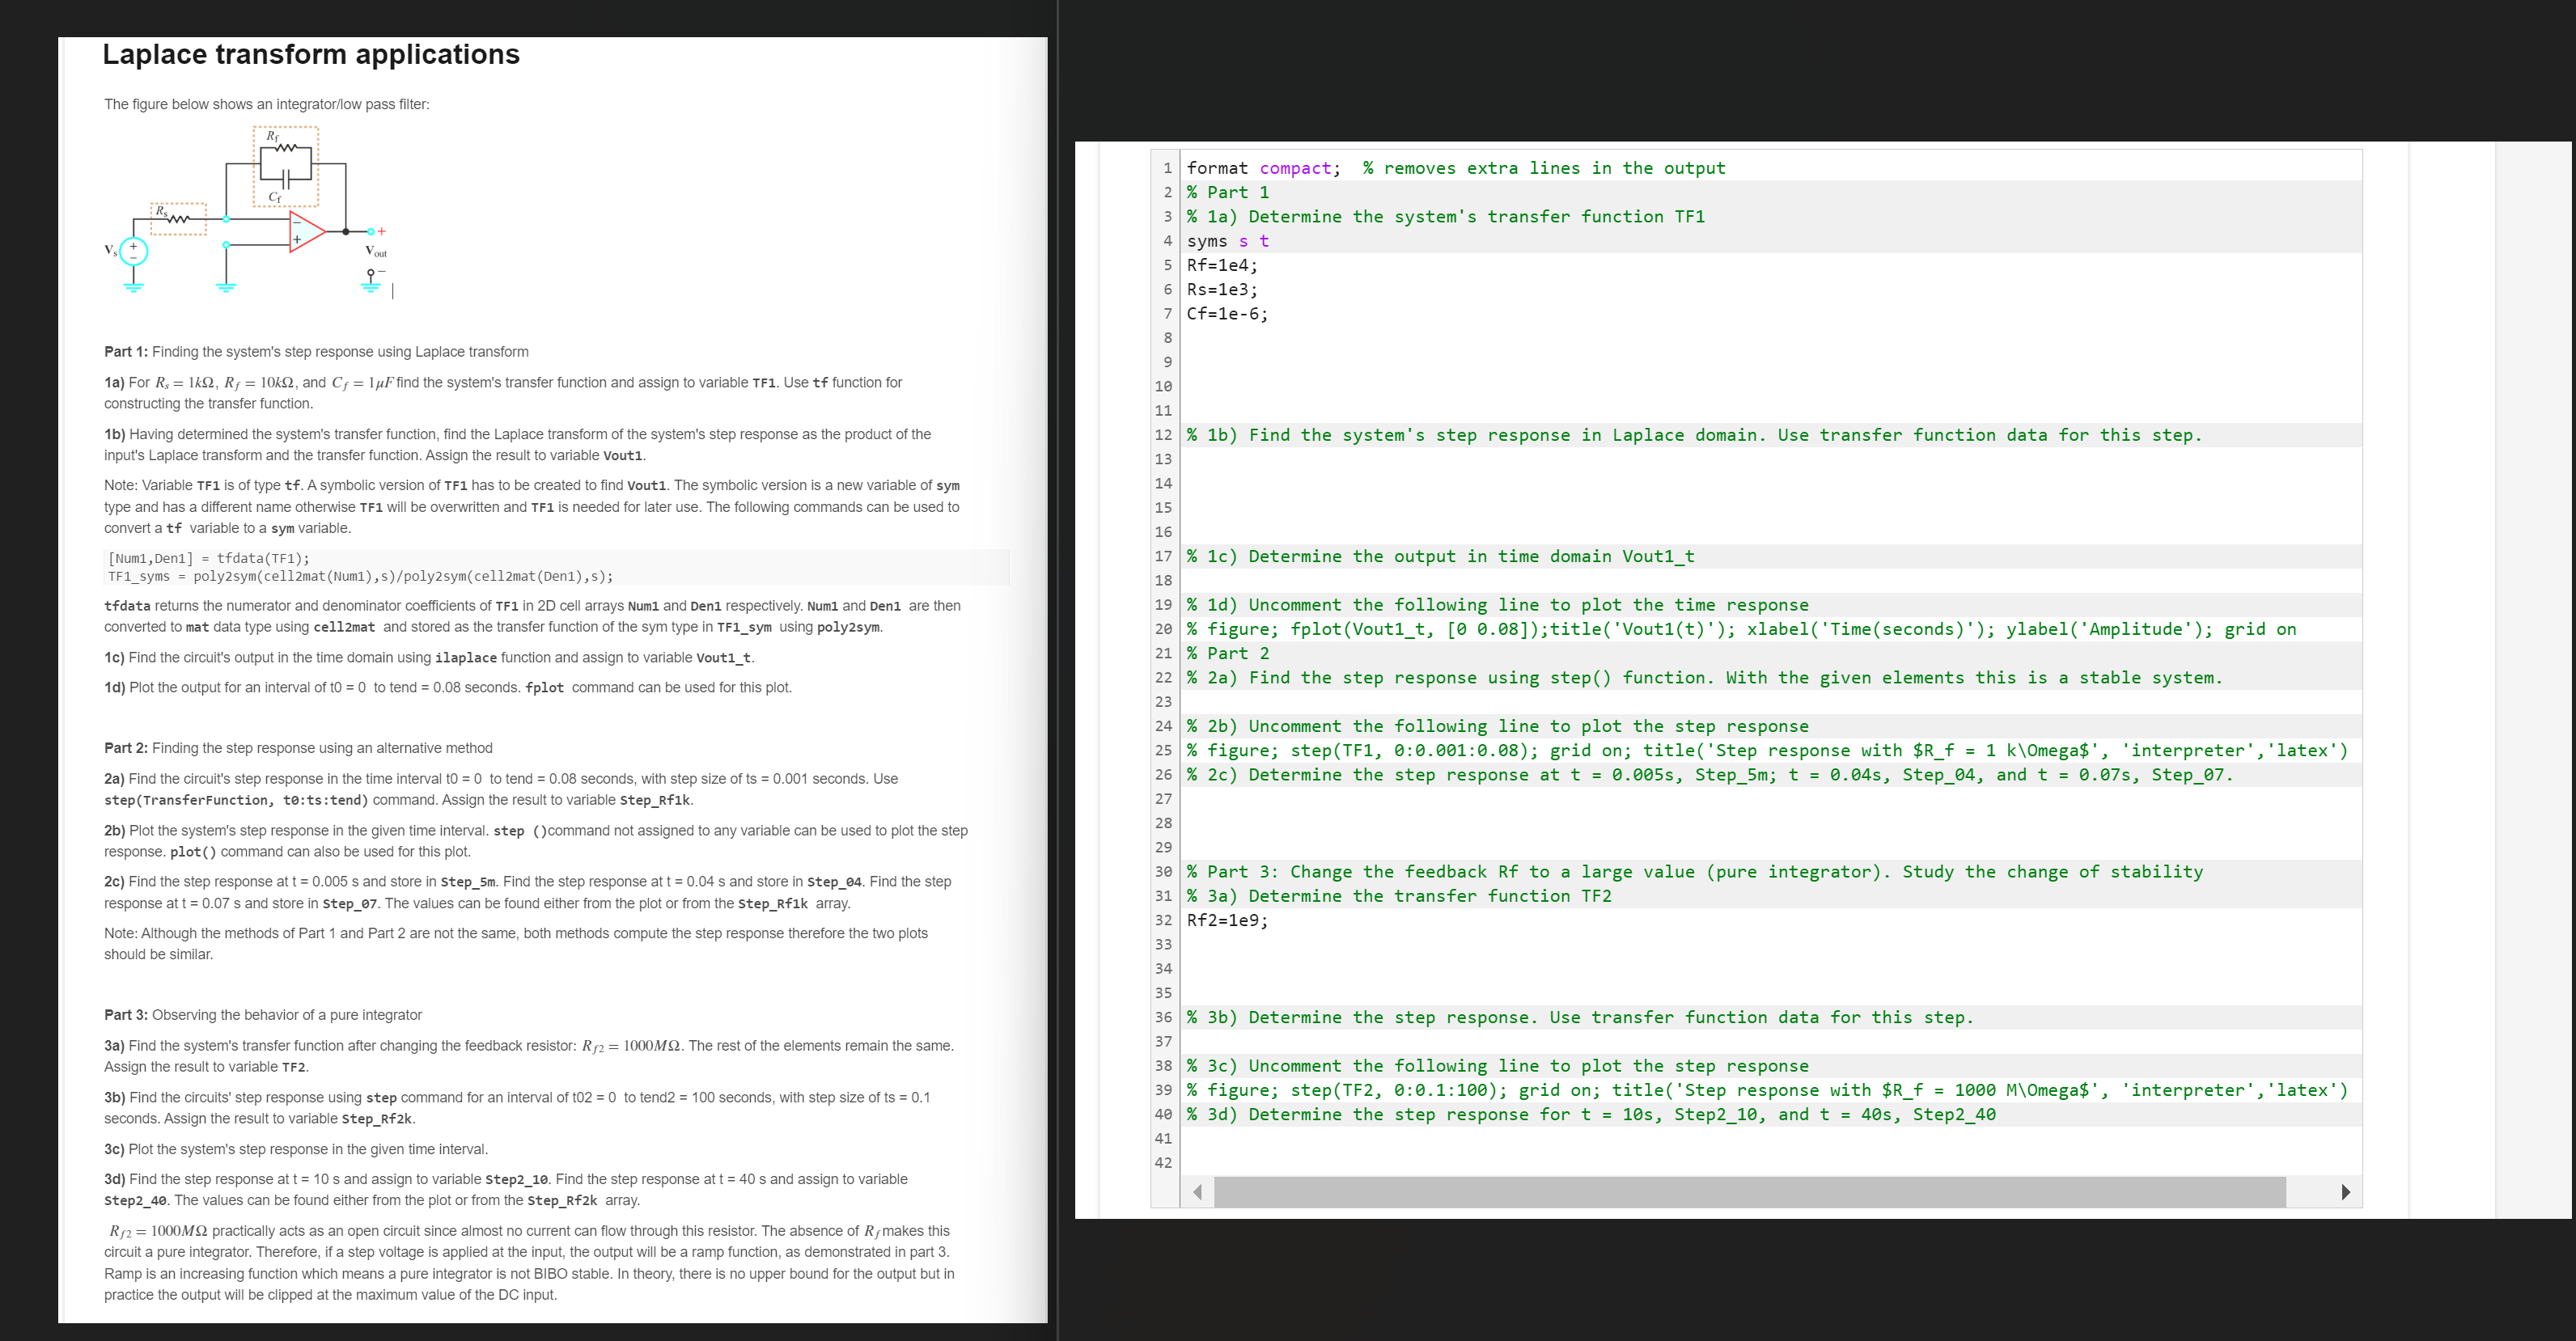Image resolution: width=2576 pixels, height=1341 pixels.
Task: Click the op-amp triangle symbol in circuit
Action: 305,231
